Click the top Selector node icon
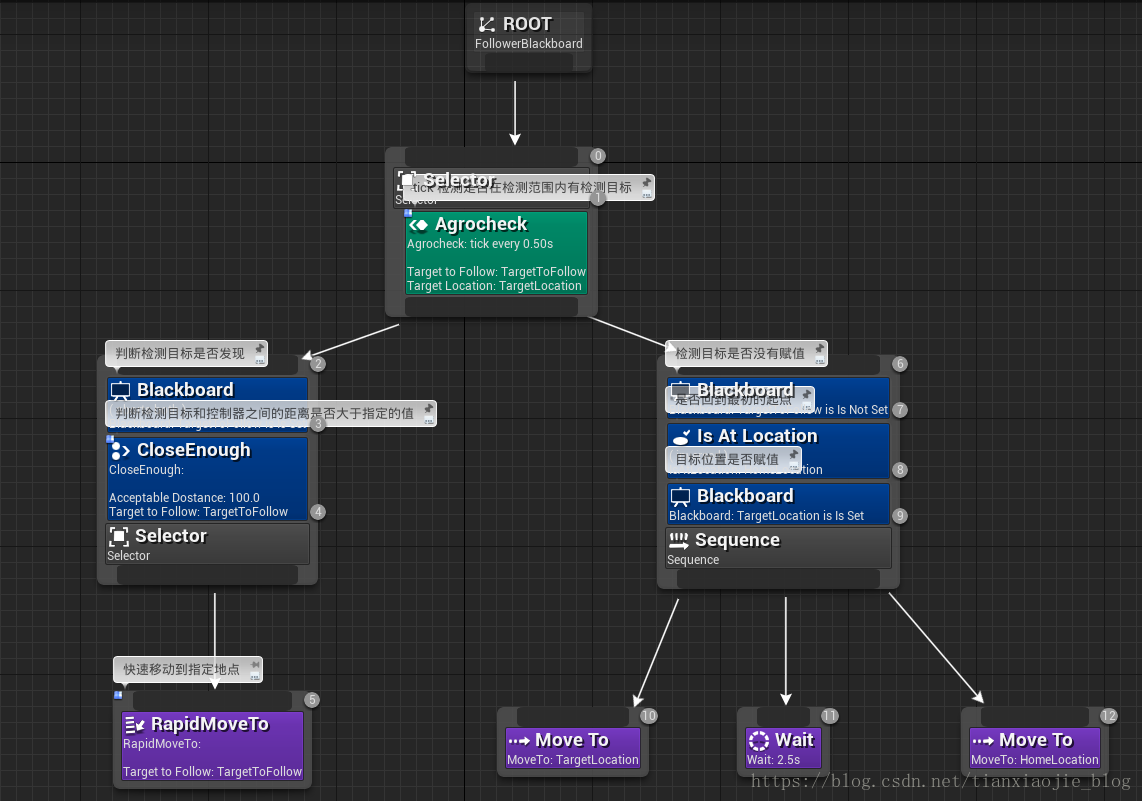Viewport: 1142px width, 801px height. tap(406, 179)
